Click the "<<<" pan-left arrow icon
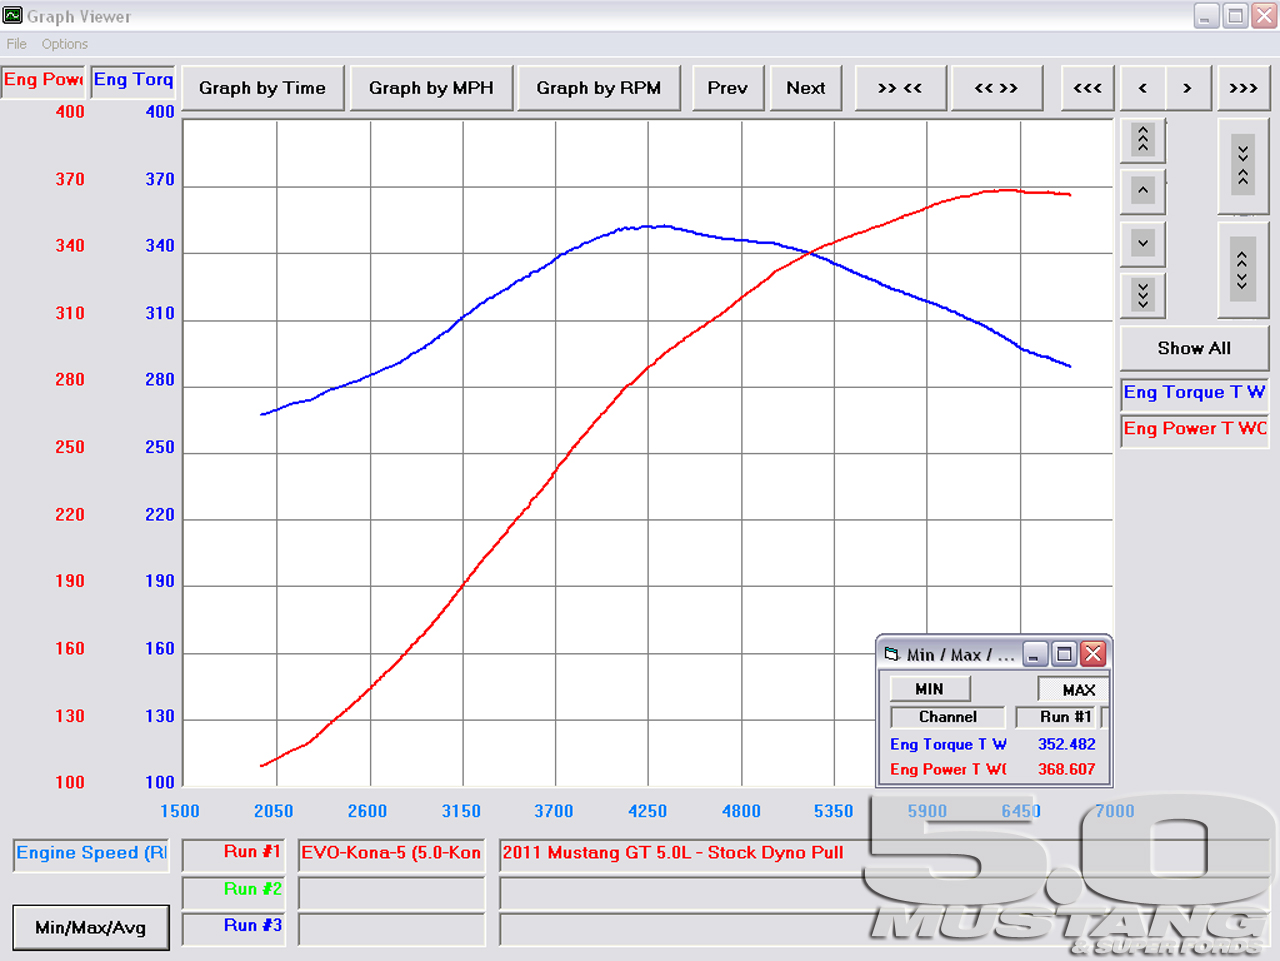 (1087, 88)
